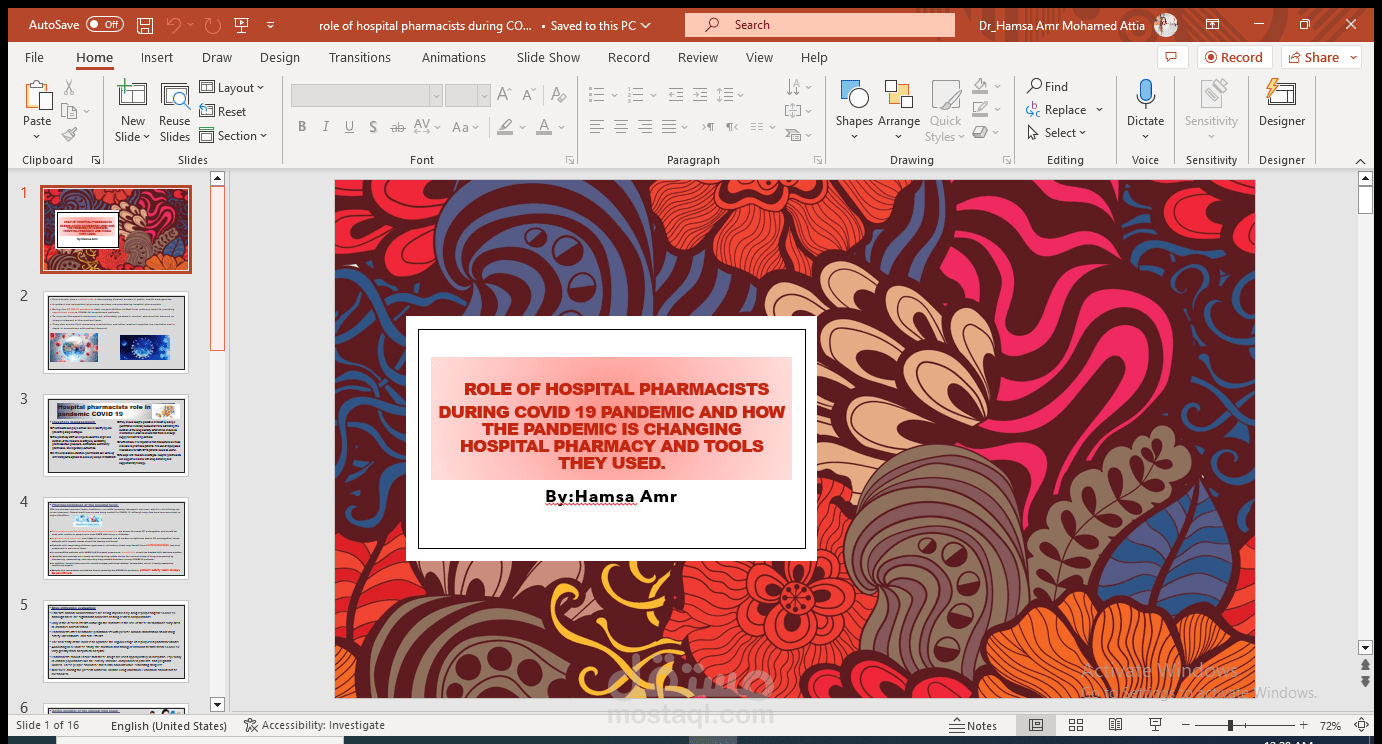1382x744 pixels.
Task: Click the Paste clipboard icon
Action: point(37,96)
